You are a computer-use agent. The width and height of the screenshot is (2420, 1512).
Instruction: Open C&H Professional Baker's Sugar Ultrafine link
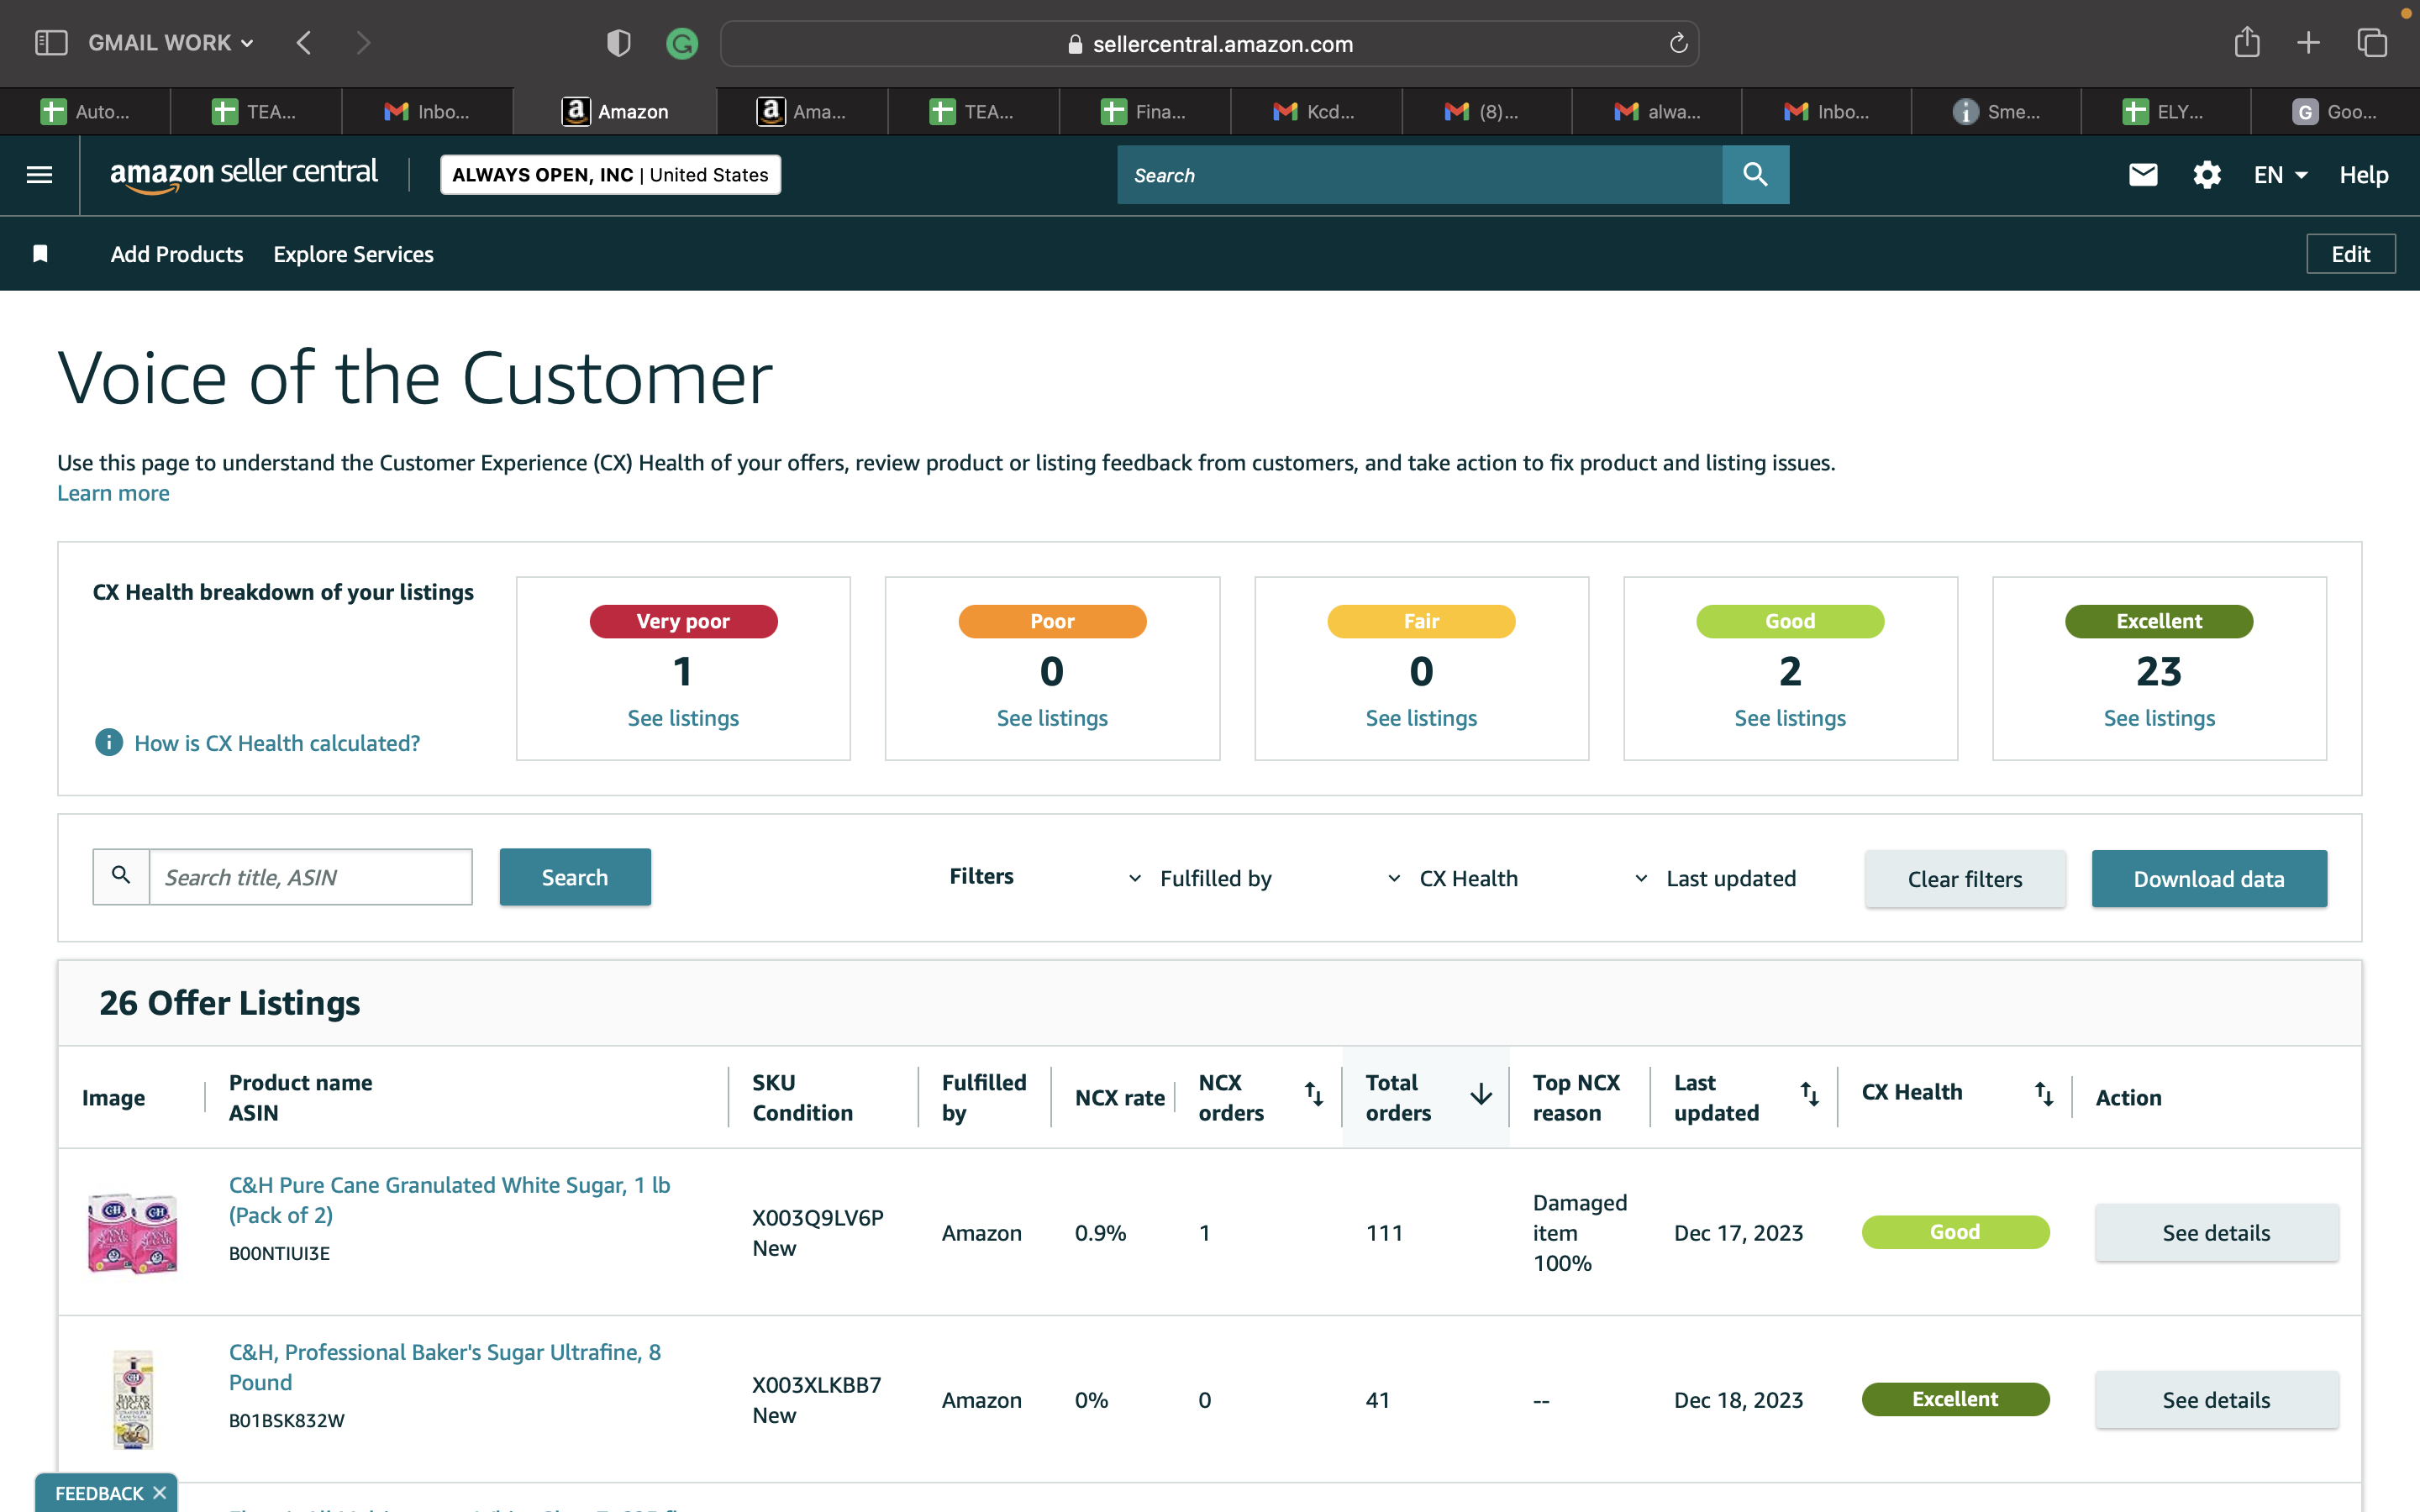(x=445, y=1367)
